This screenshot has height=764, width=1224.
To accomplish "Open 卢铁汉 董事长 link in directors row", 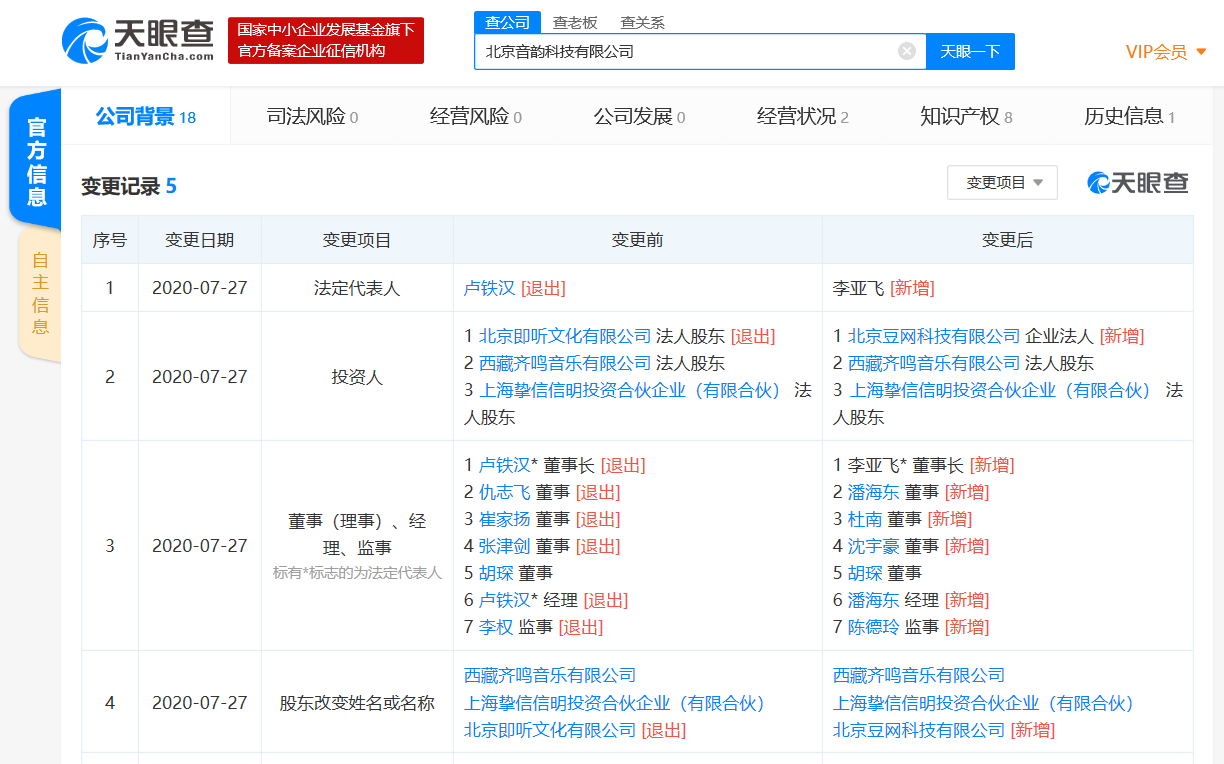I will pos(505,465).
